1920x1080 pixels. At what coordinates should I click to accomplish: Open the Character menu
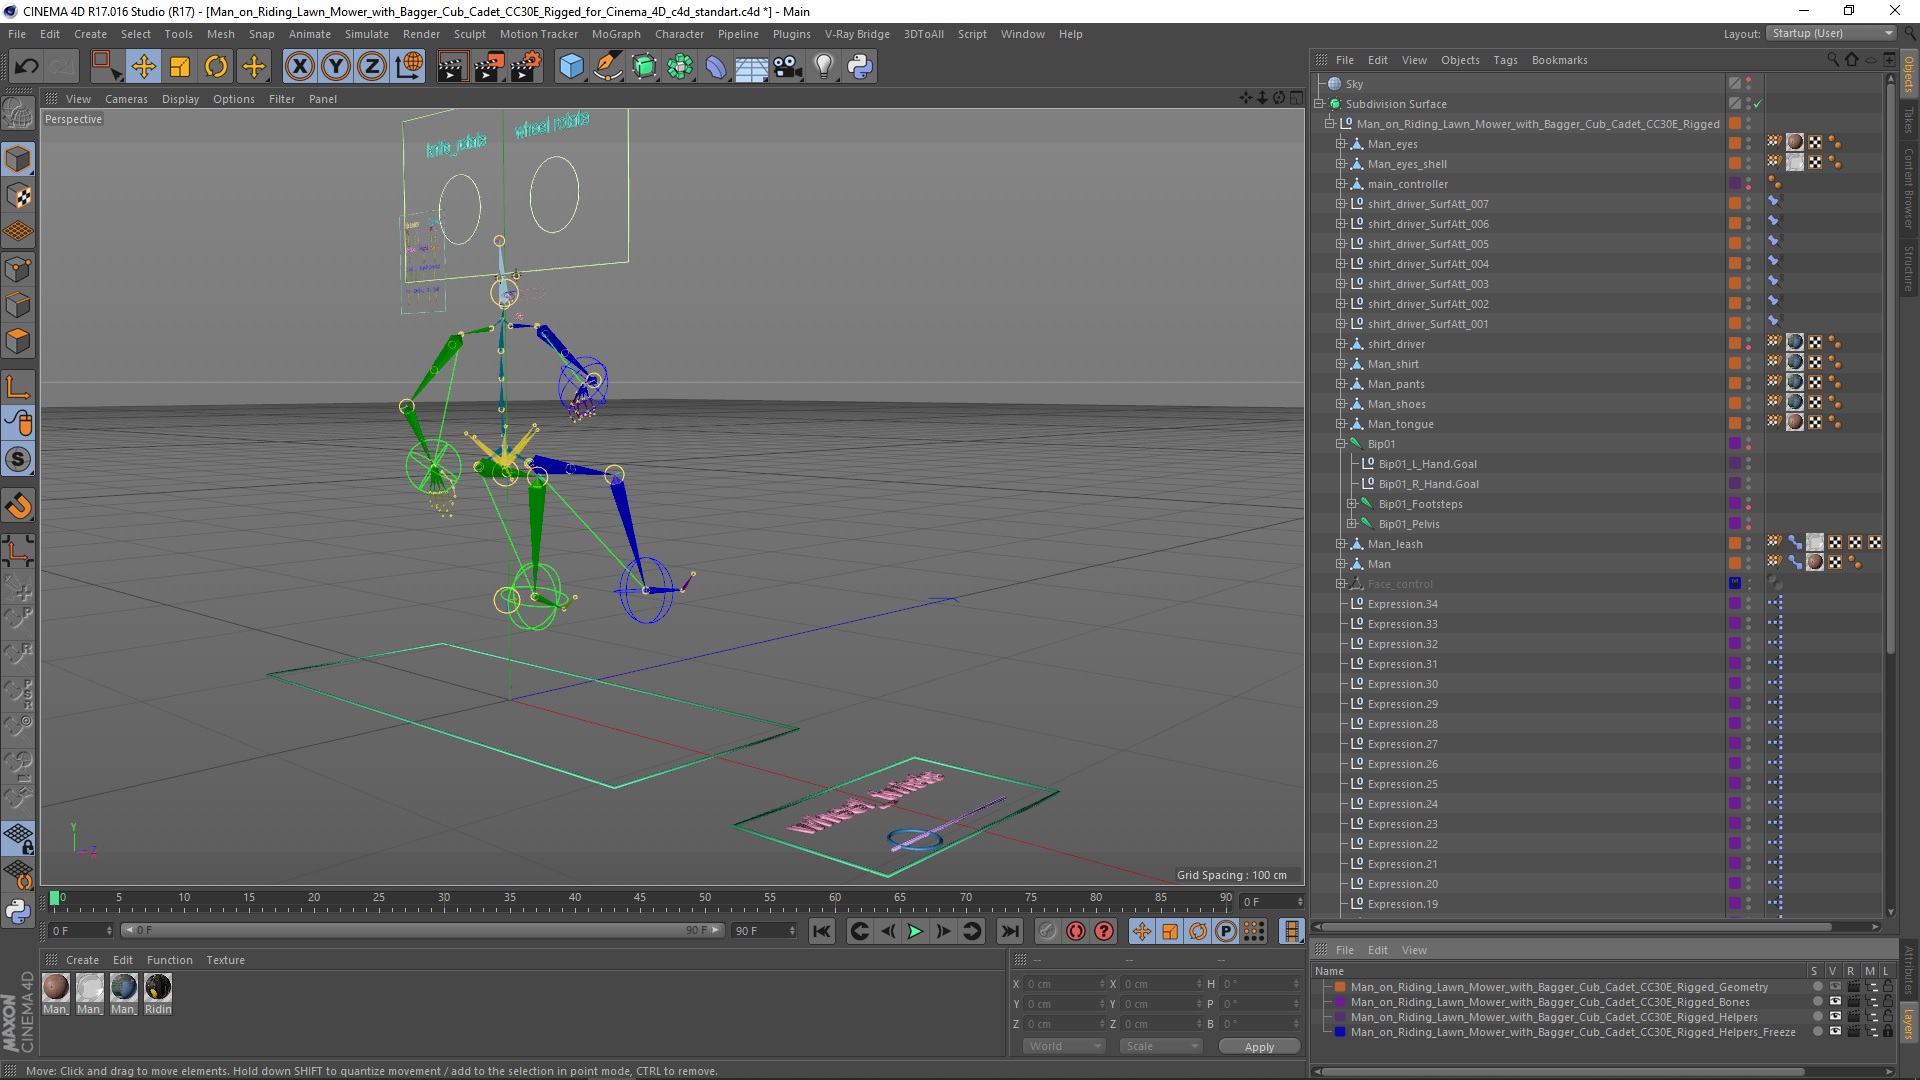679,34
